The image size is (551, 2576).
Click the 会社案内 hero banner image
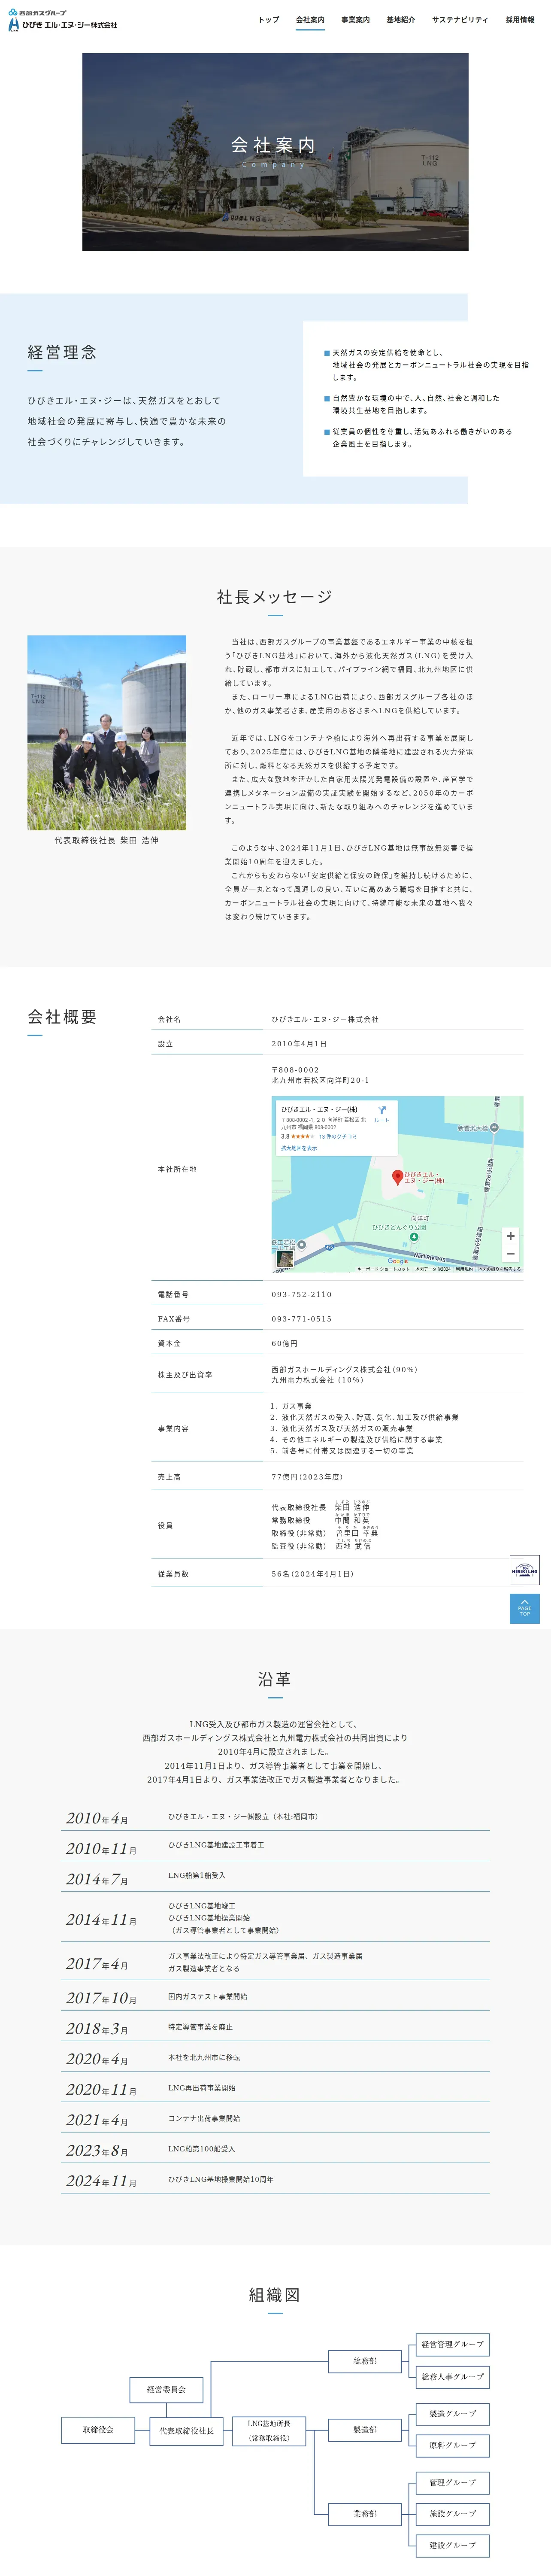pos(275,152)
